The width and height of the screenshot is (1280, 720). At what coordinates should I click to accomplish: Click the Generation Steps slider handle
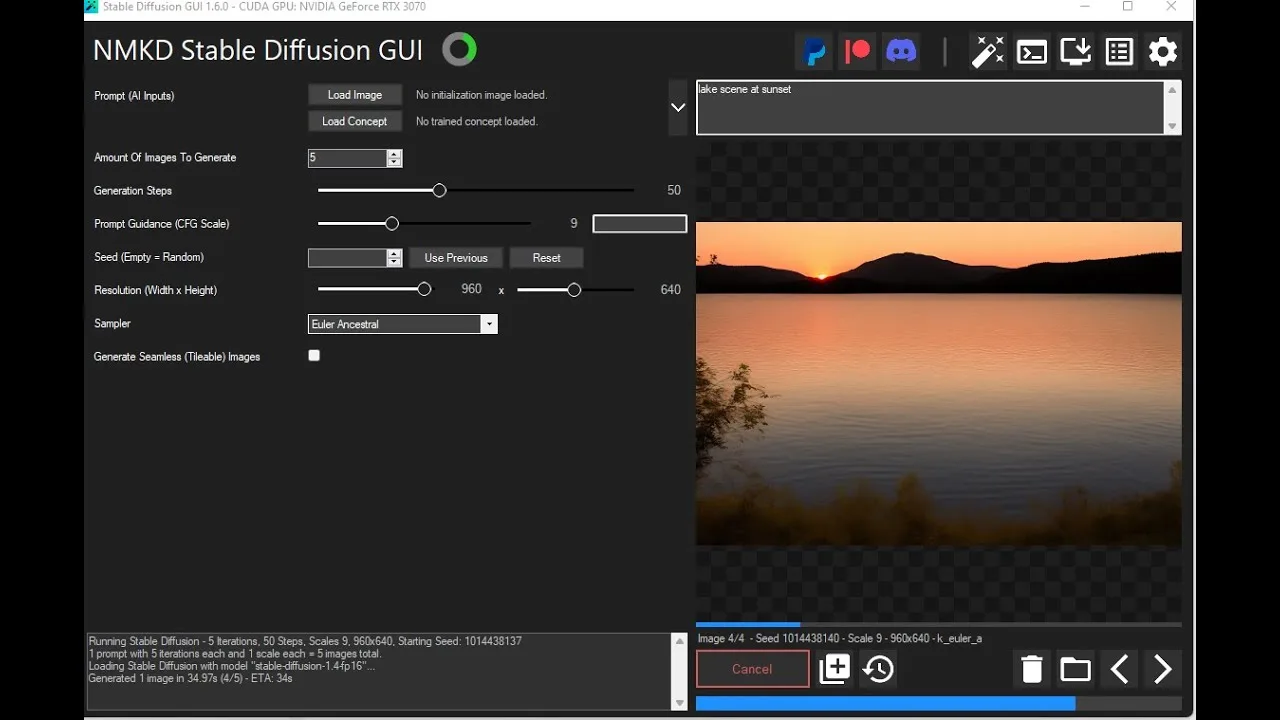439,190
